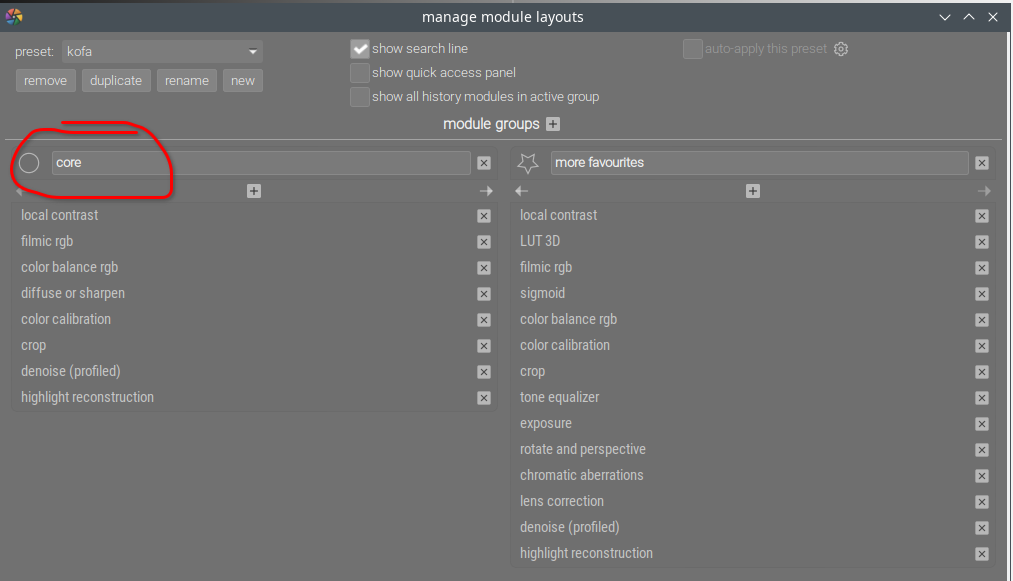Remove local contrast from the core group
Screen dimensions: 1013x581
point(484,216)
